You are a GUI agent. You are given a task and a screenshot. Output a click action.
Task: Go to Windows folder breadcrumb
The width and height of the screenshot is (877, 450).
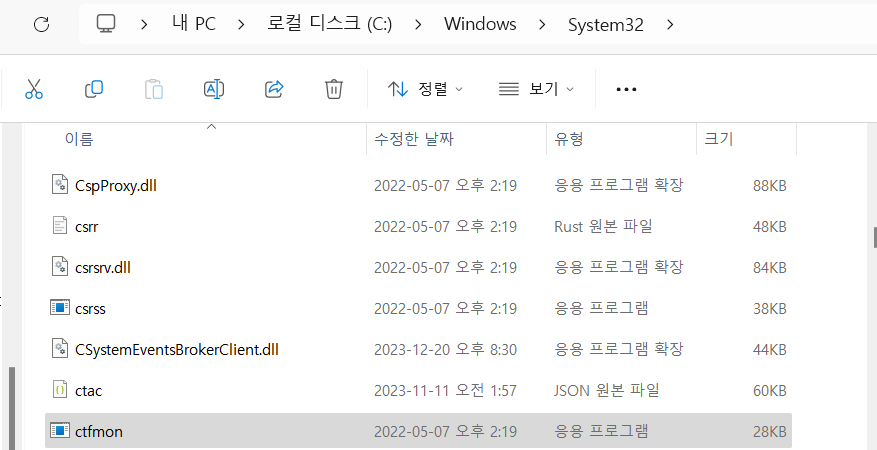(480, 25)
